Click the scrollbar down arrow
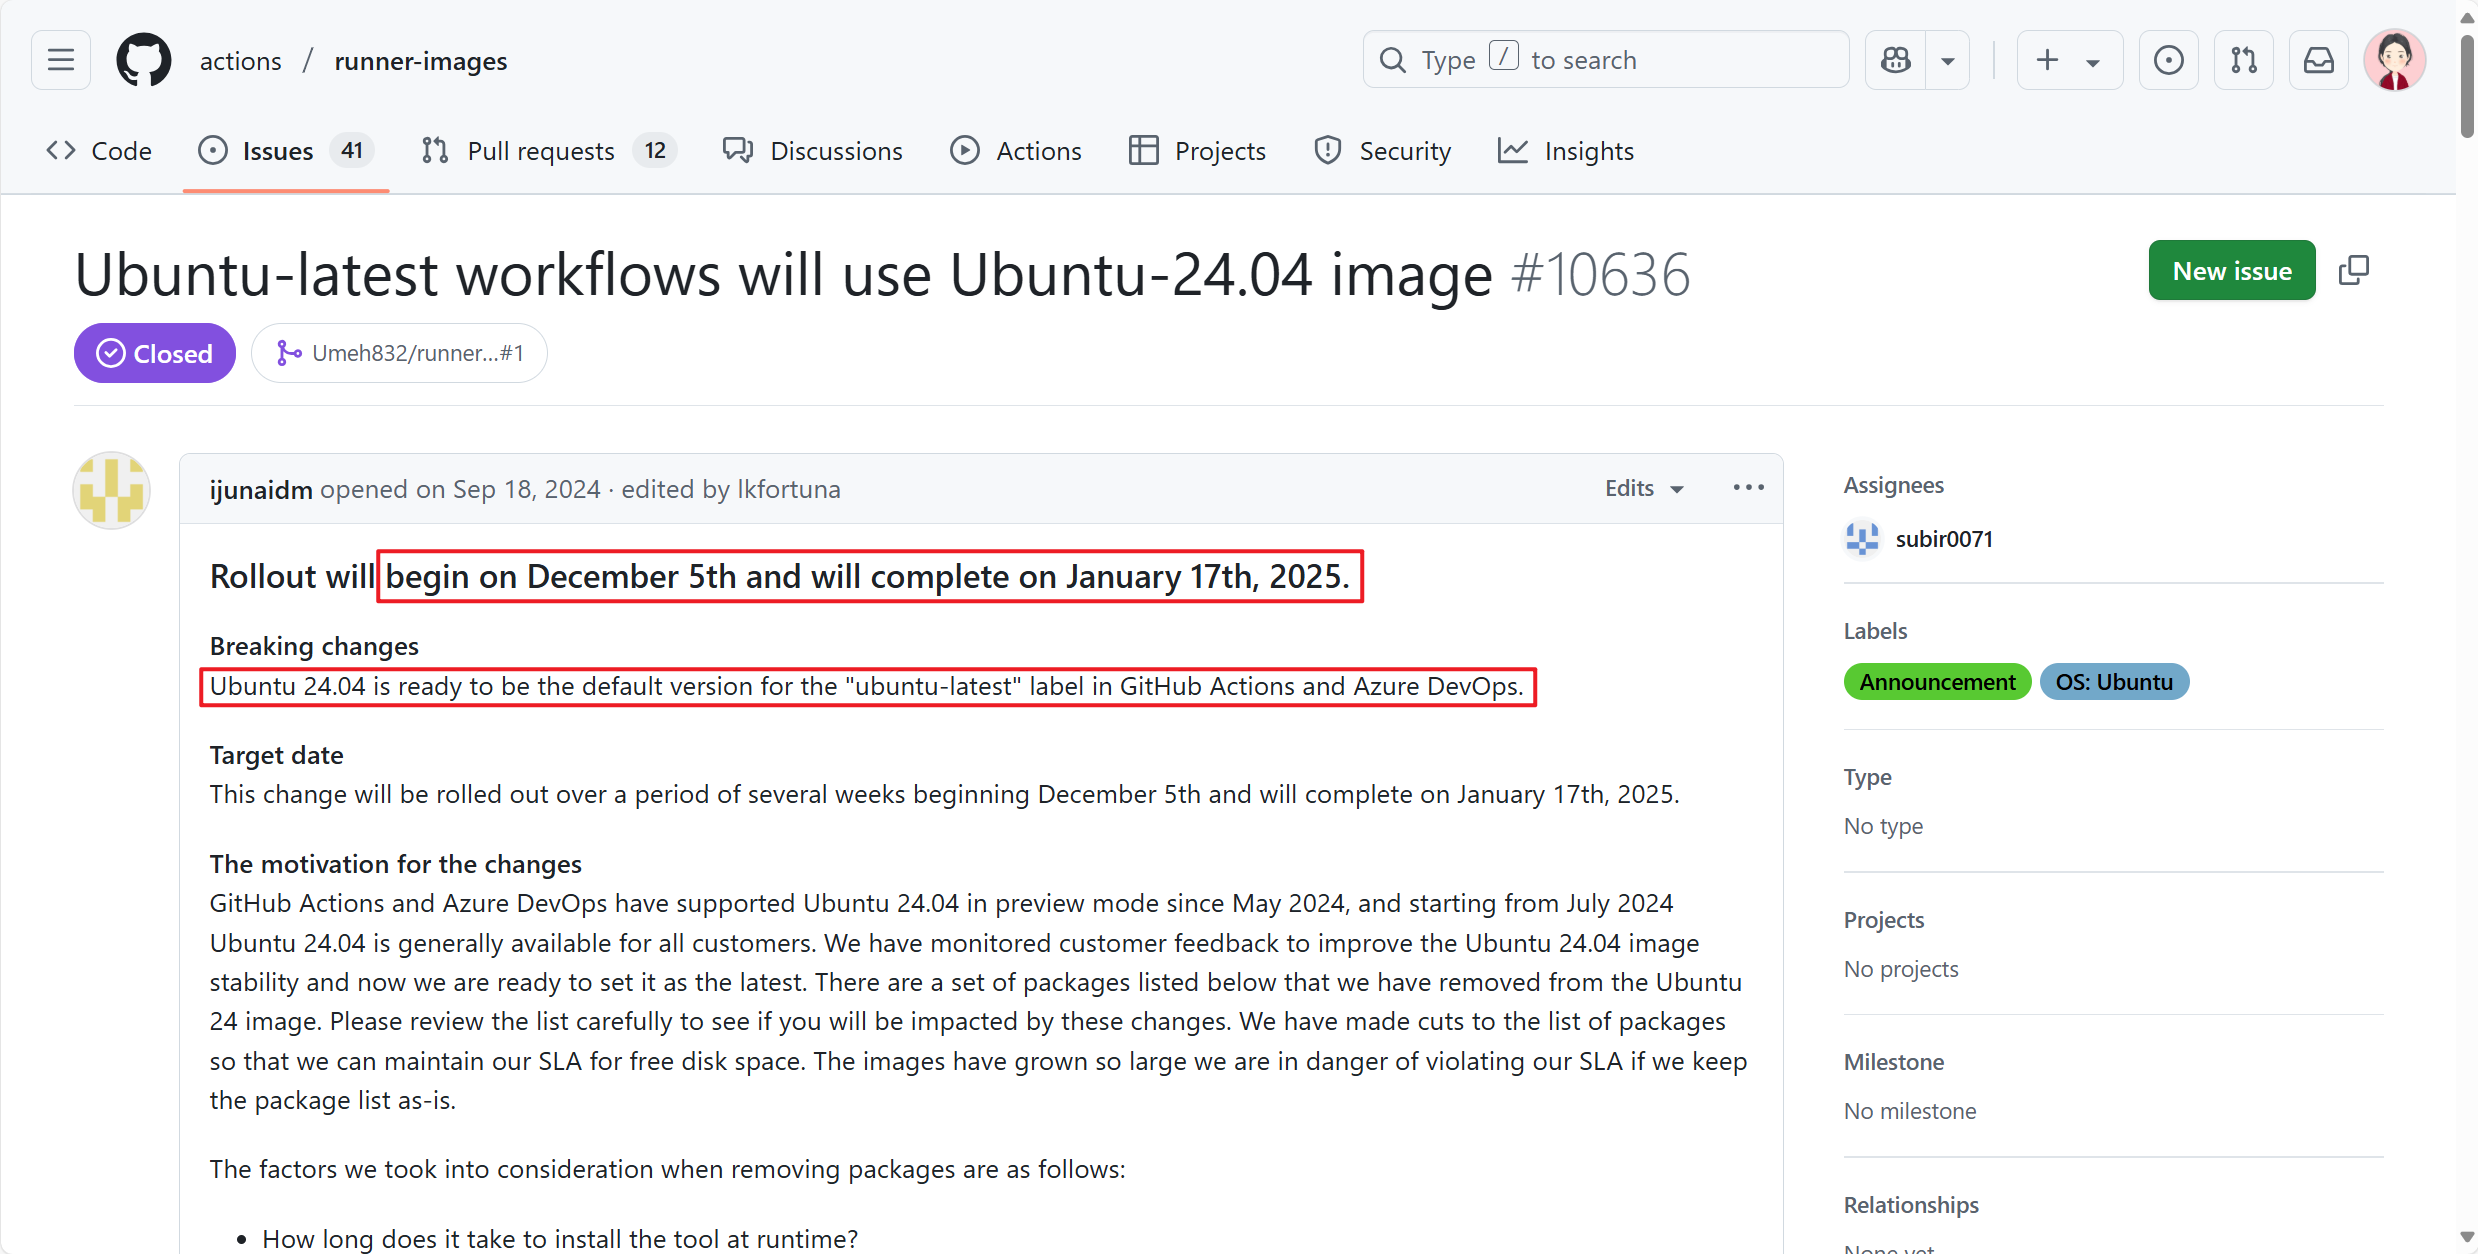Screen dimensions: 2478x1254 pos(2465,1238)
